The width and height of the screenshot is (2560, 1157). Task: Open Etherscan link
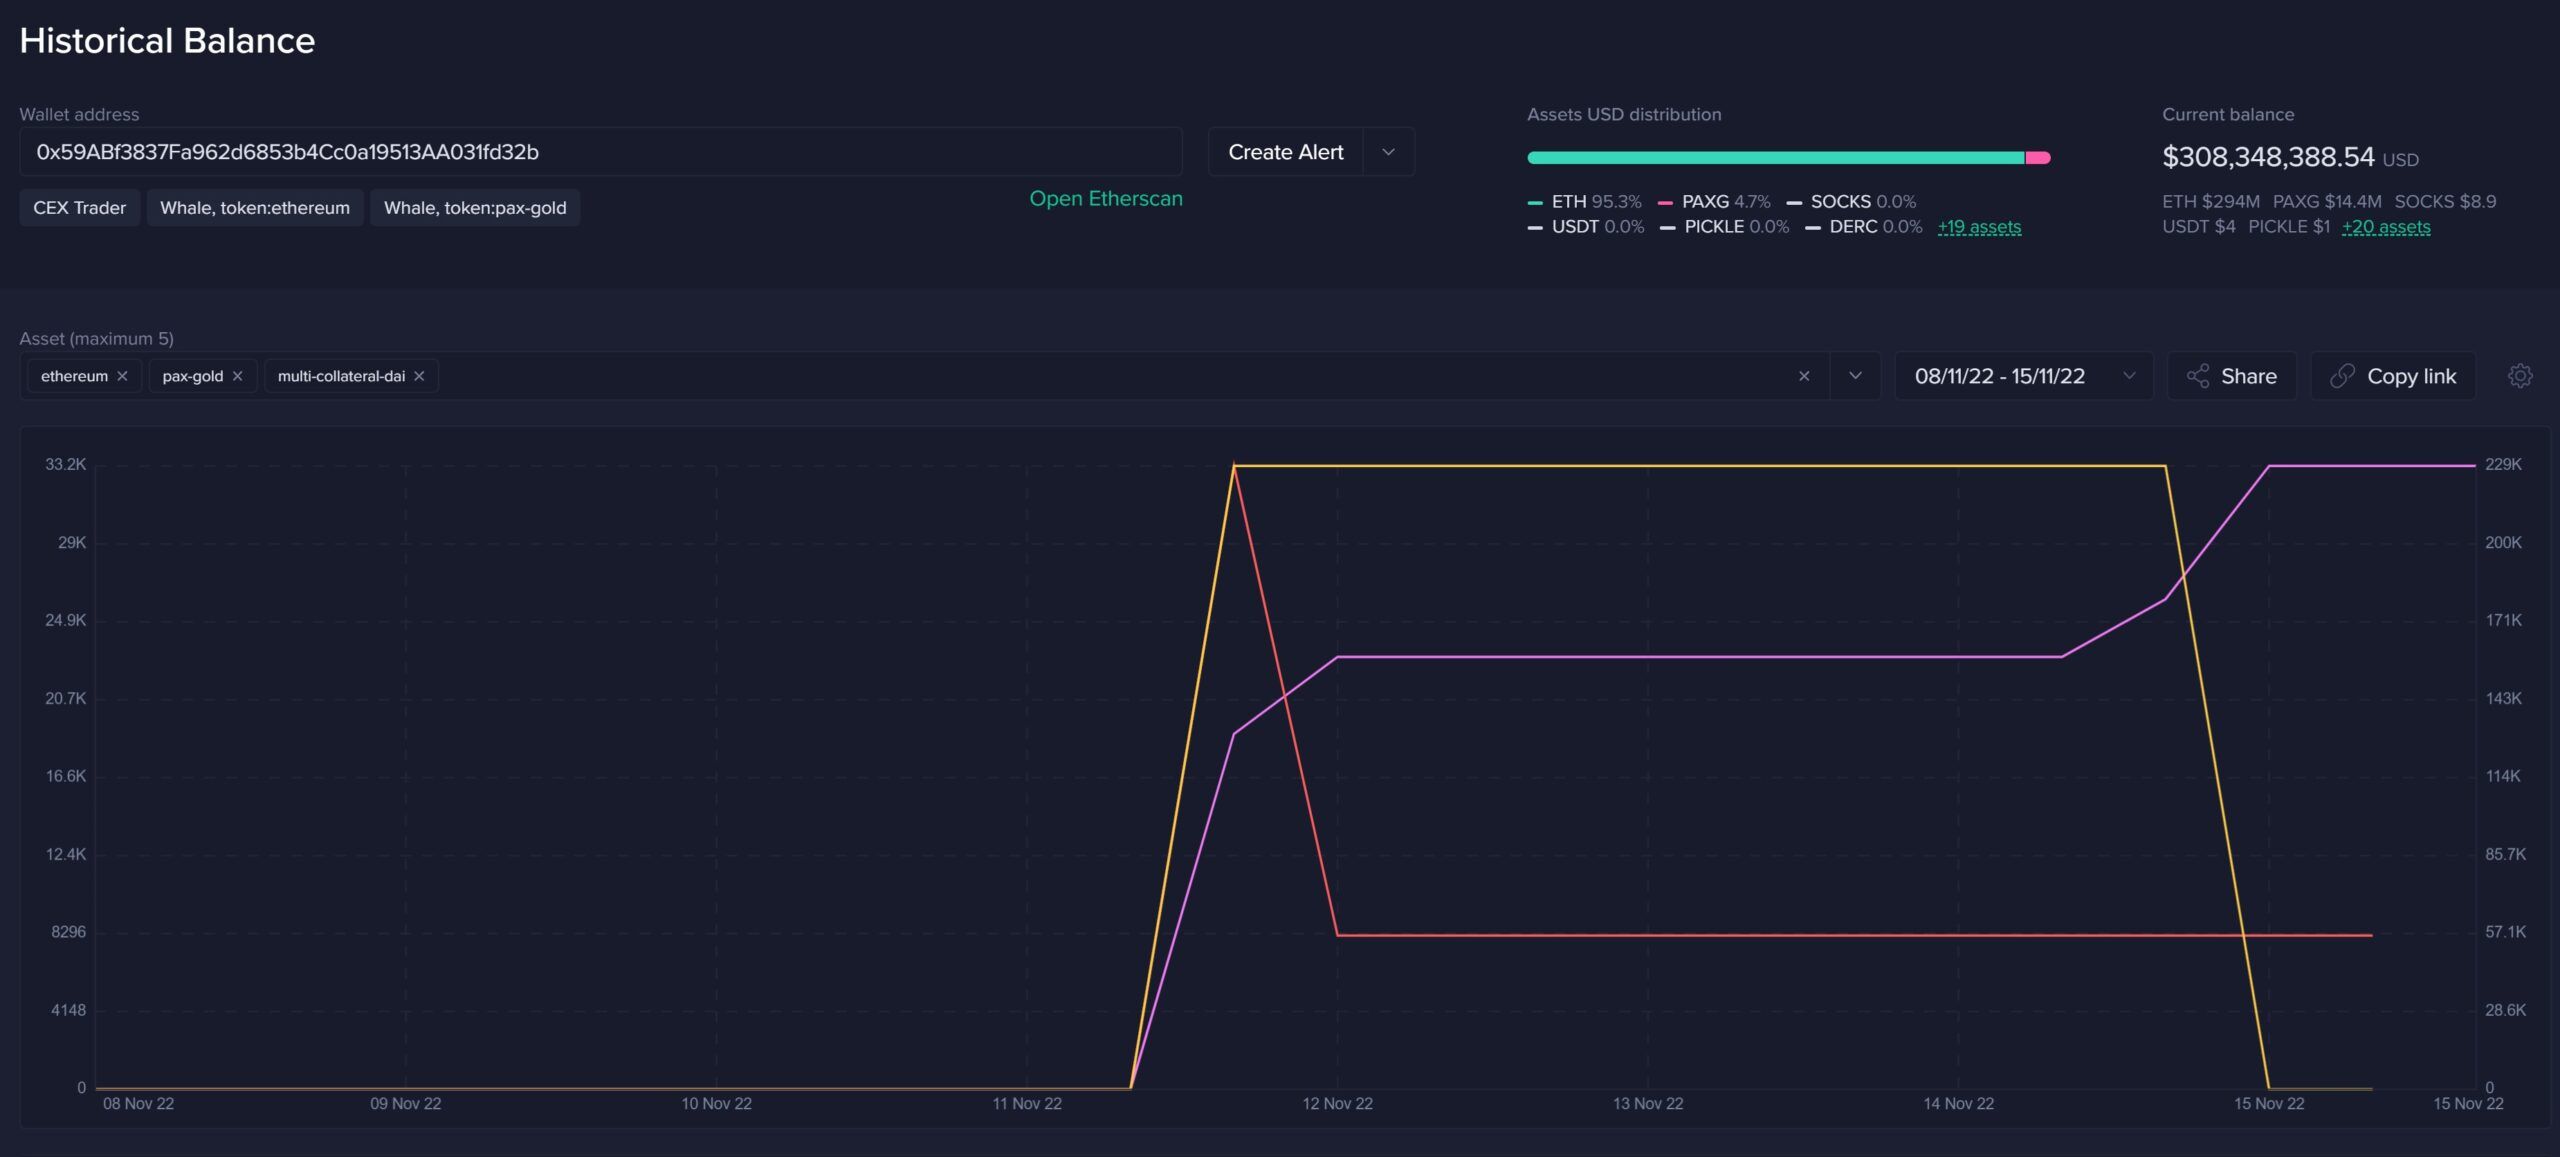tap(1105, 199)
